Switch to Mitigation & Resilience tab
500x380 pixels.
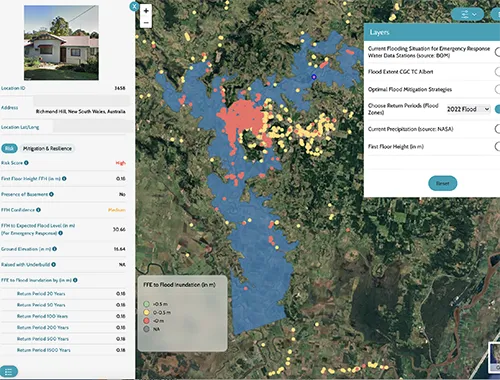click(47, 148)
